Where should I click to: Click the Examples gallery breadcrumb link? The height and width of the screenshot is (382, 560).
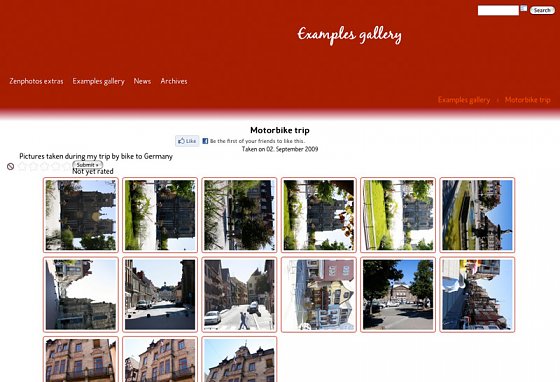464,100
